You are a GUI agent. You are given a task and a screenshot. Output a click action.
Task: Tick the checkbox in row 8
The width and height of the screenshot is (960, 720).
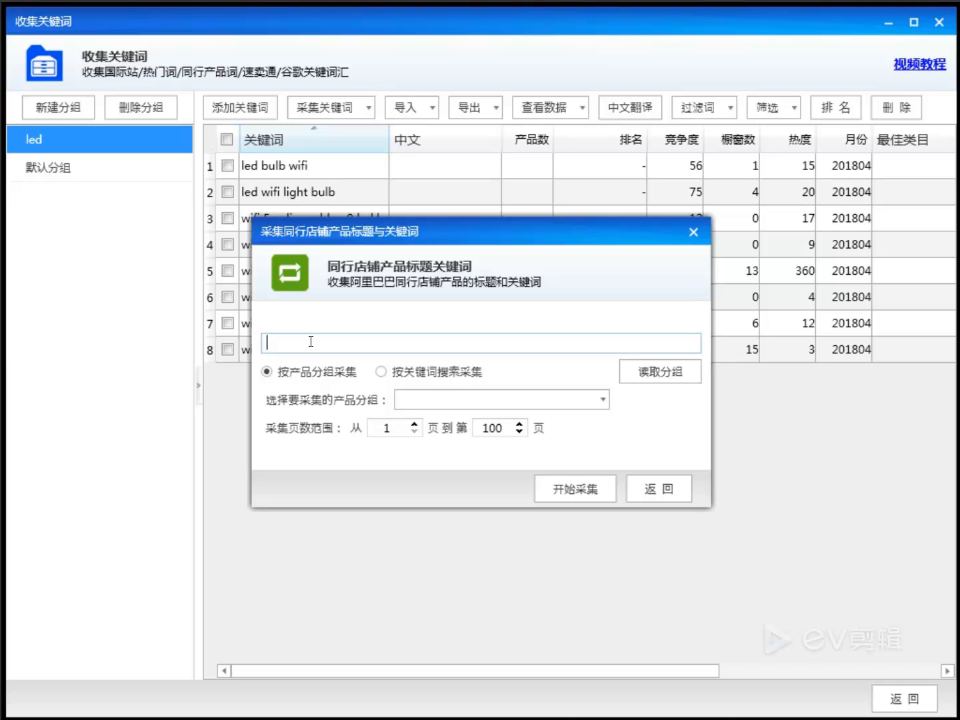tap(227, 350)
